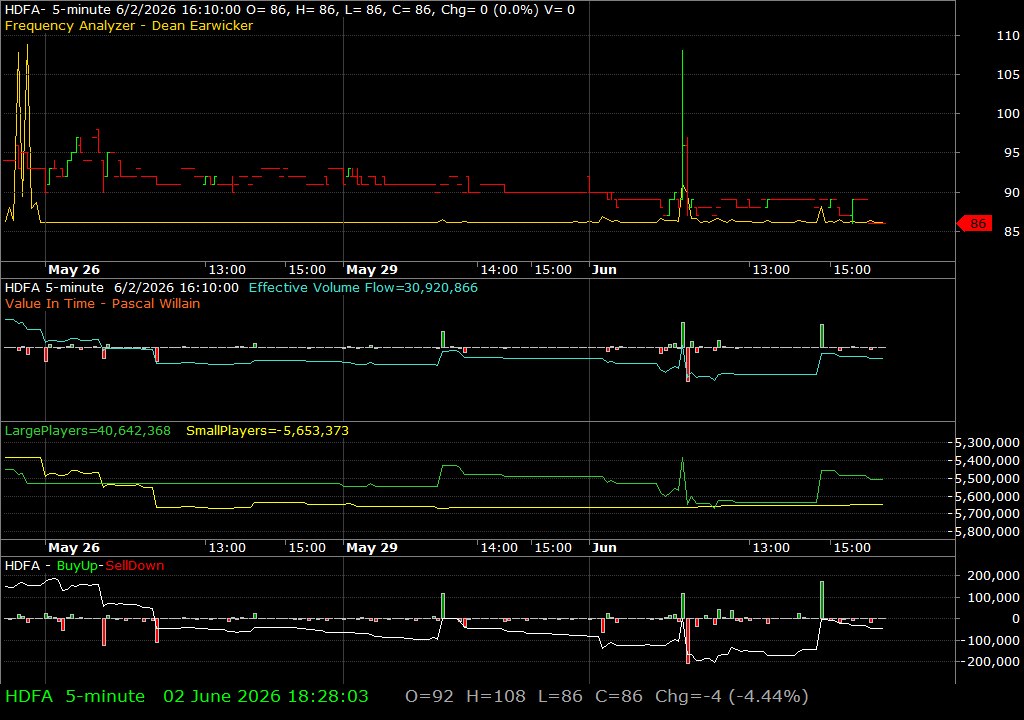1024x720 pixels.
Task: Click the 105 price axis label
Action: tap(1008, 74)
